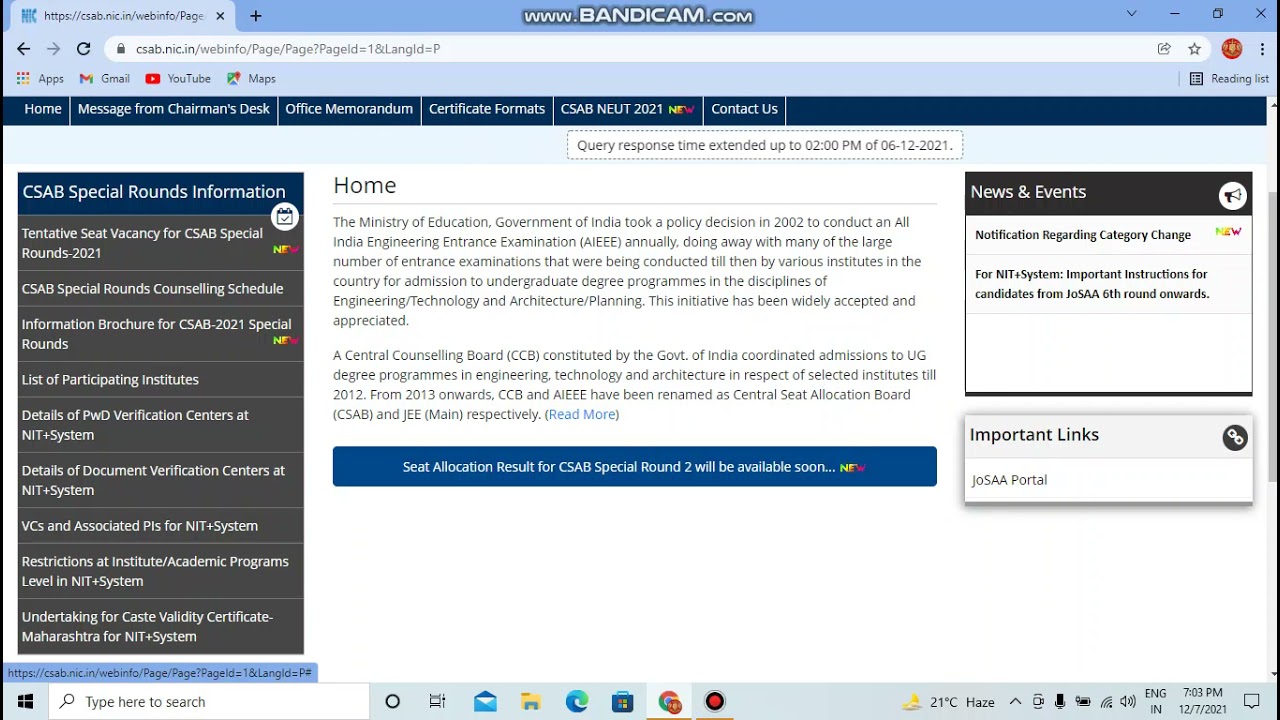Open the Bandicam recorder taskbar icon
The image size is (1280, 720).
(x=715, y=701)
